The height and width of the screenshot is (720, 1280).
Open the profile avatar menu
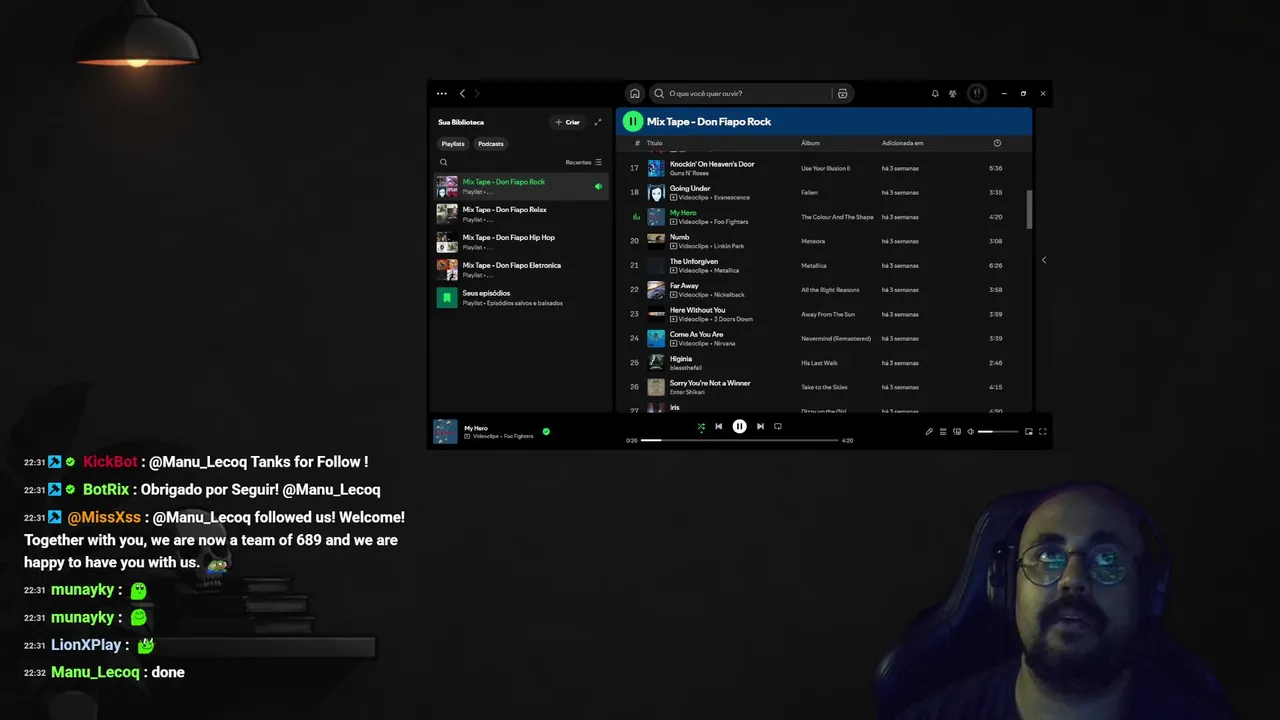pyautogui.click(x=977, y=93)
